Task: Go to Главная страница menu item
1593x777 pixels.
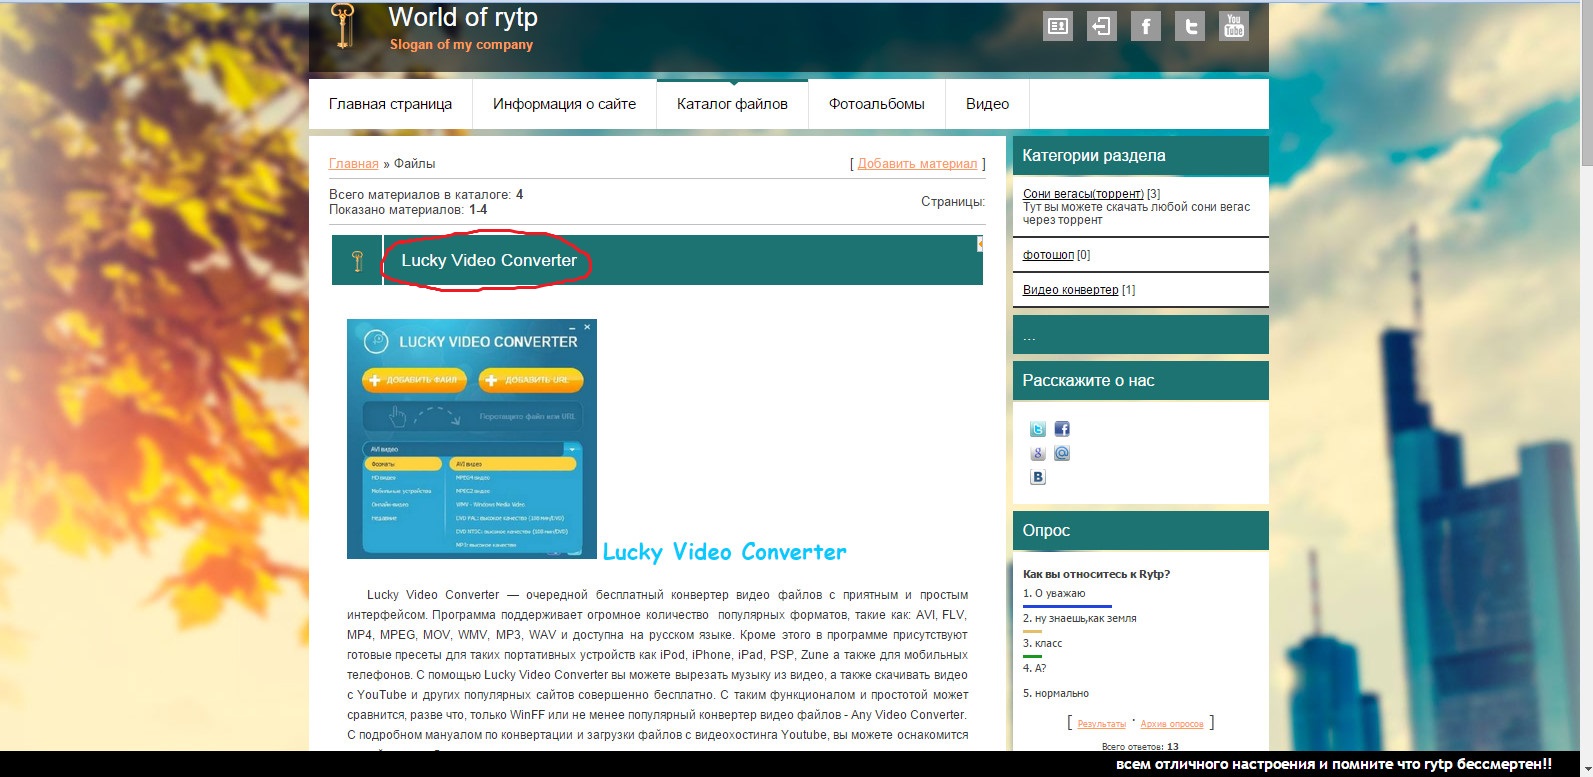Action: (390, 104)
